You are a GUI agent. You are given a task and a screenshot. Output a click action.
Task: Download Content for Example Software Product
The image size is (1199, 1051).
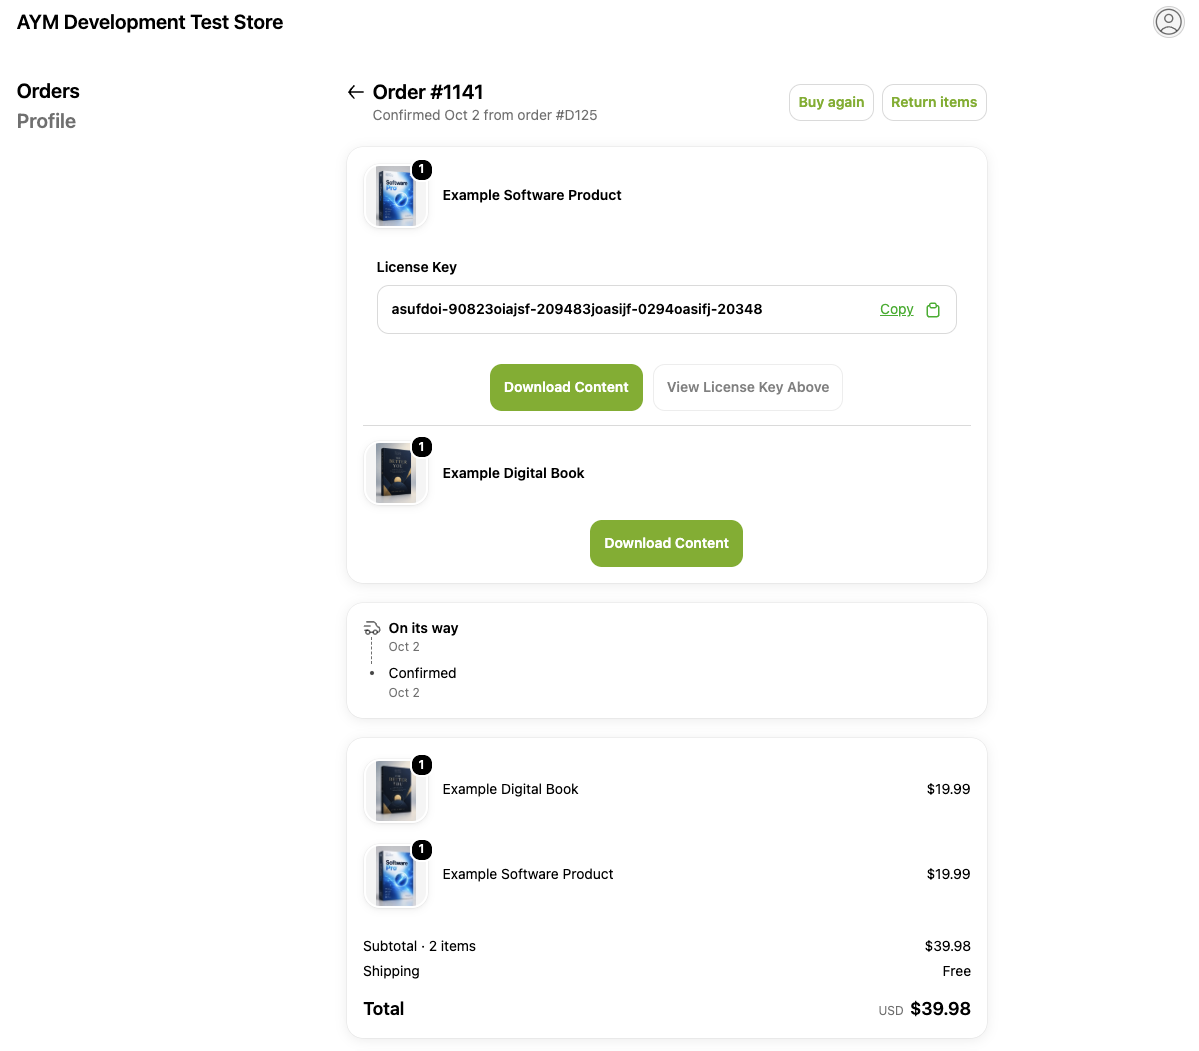click(x=566, y=387)
